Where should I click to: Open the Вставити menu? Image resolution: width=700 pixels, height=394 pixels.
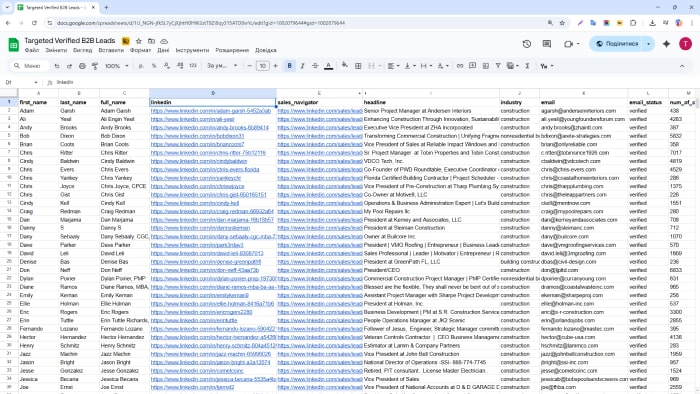click(x=111, y=50)
